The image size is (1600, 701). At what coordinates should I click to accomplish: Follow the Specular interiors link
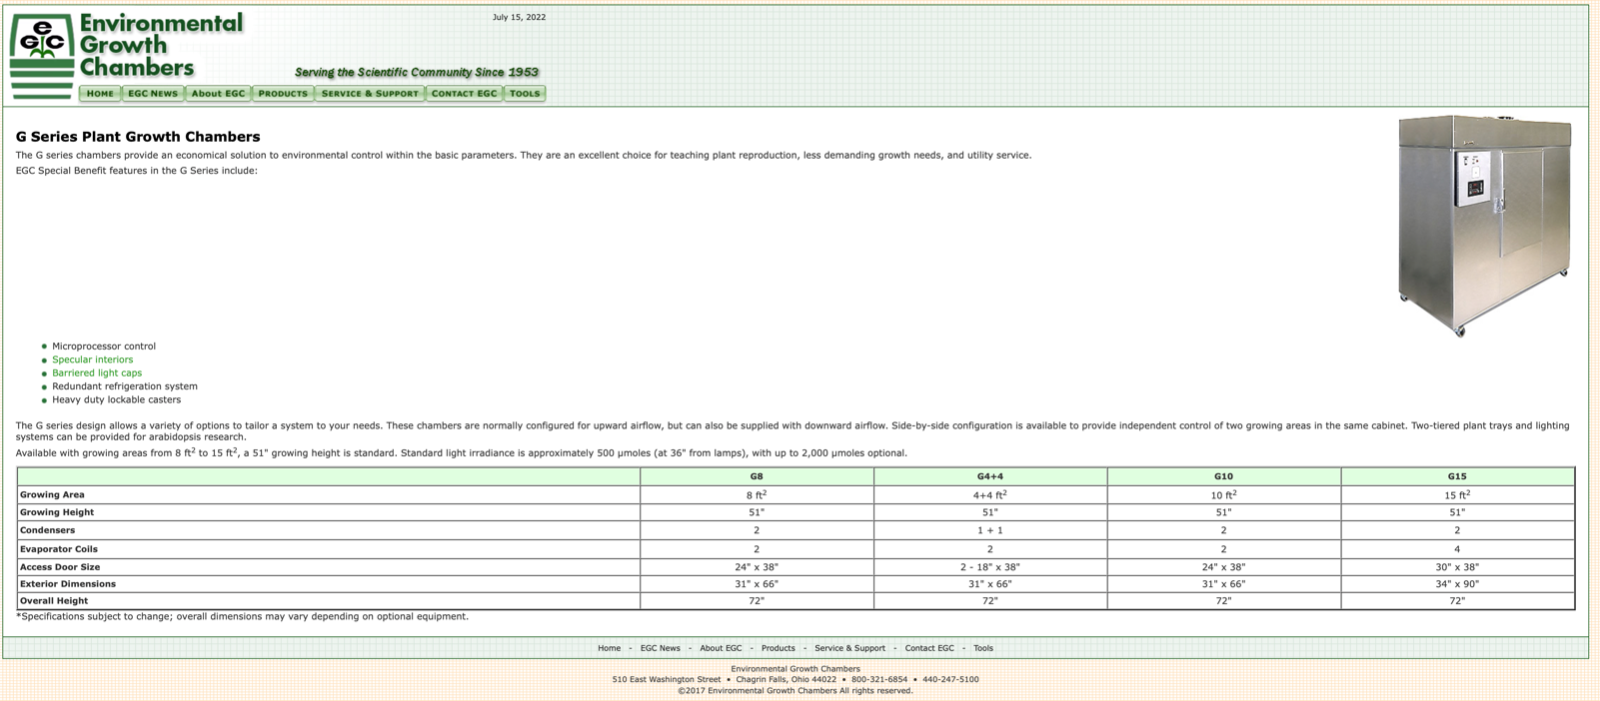click(x=92, y=360)
